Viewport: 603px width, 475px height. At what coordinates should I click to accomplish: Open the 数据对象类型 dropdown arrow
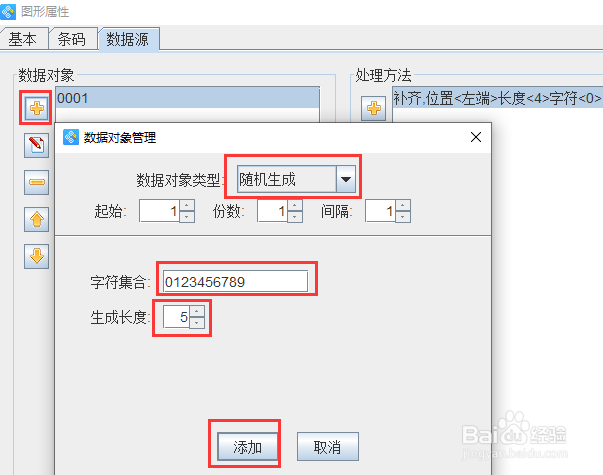point(346,179)
